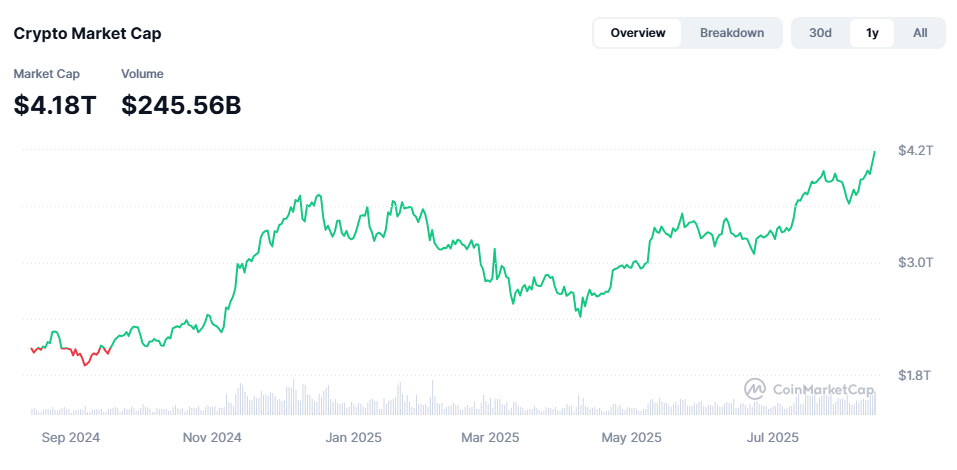Click the $245.56B volume value
This screenshot has width=957, height=470.
(181, 104)
